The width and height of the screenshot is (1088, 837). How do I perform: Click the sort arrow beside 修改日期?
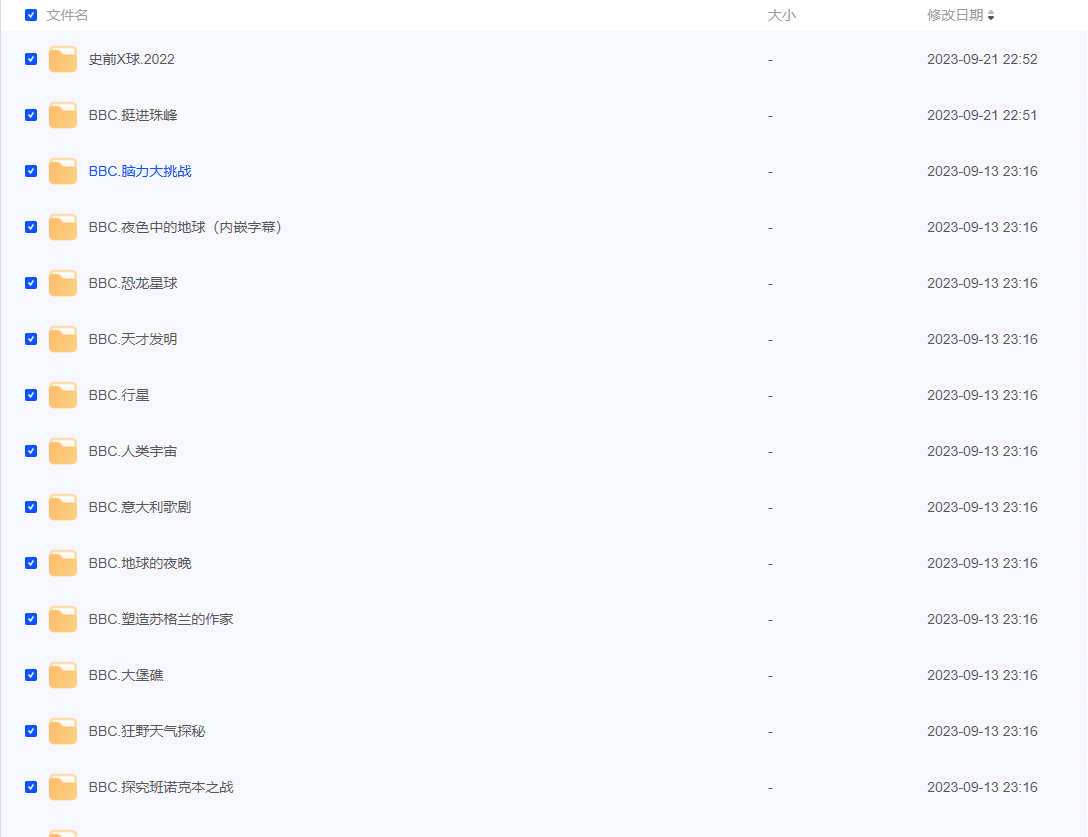tap(991, 16)
